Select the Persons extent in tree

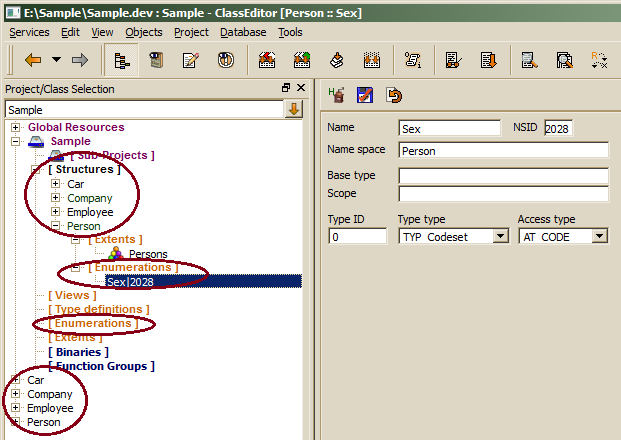(x=148, y=254)
